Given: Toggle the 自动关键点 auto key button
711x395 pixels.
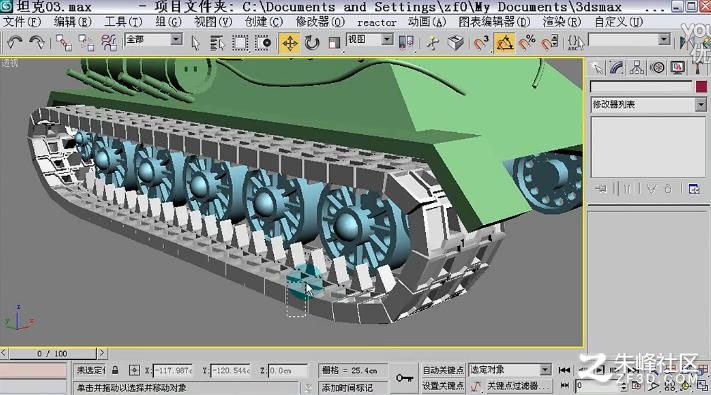Looking at the screenshot, I should click(443, 370).
